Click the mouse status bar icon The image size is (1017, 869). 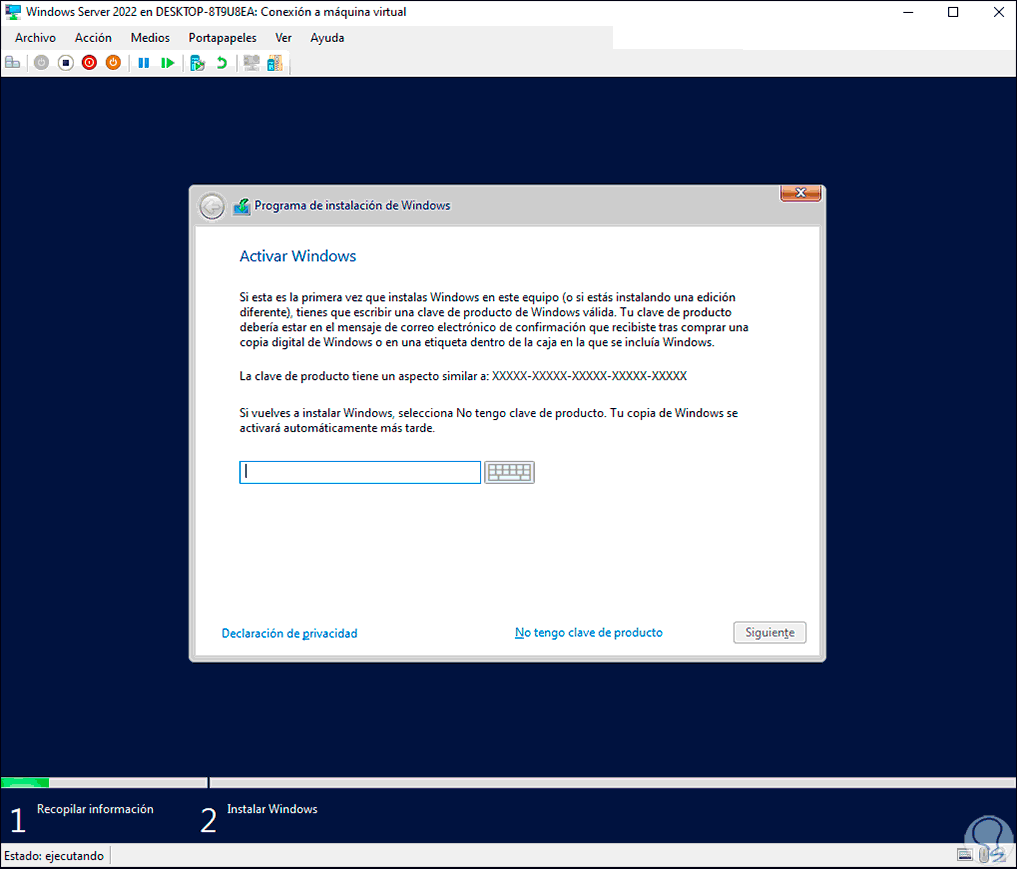(x=984, y=855)
